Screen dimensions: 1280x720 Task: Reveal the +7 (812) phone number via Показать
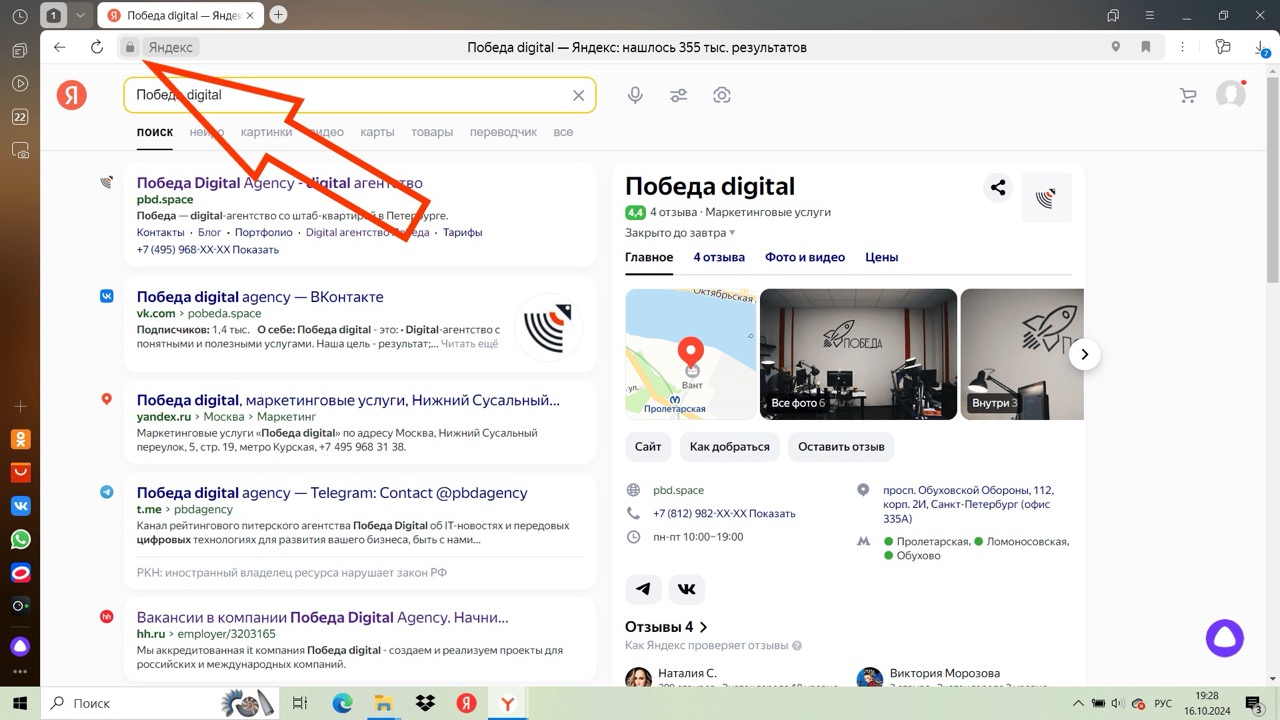[772, 513]
